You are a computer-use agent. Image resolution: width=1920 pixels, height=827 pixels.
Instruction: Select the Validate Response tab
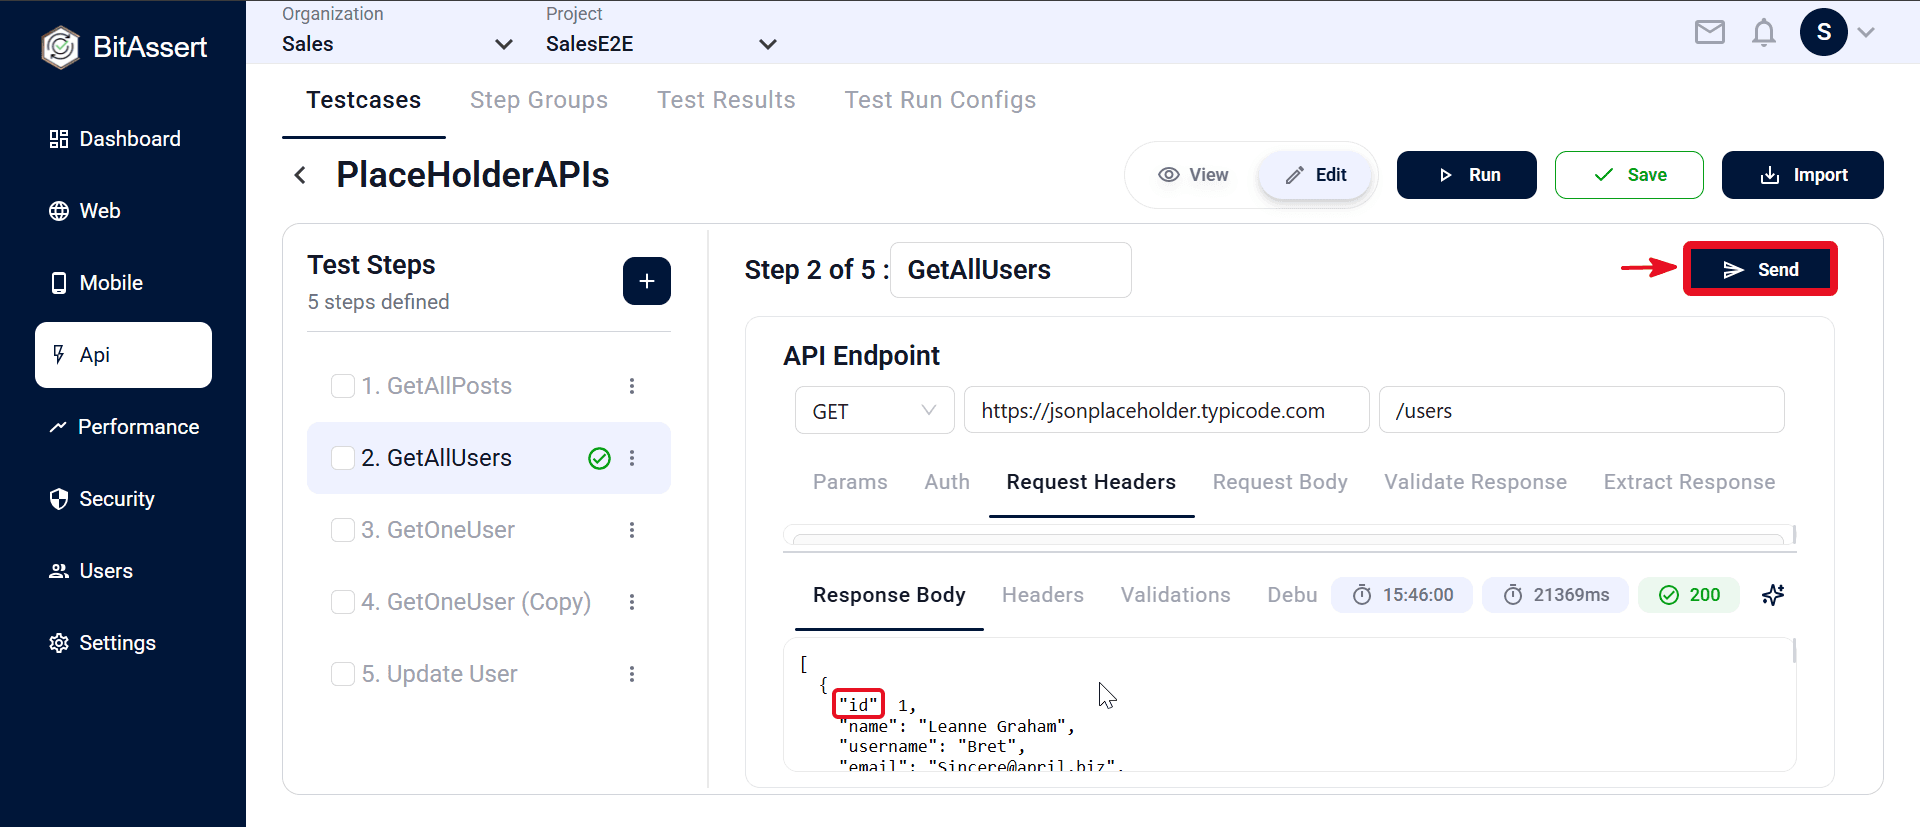pyautogui.click(x=1475, y=482)
